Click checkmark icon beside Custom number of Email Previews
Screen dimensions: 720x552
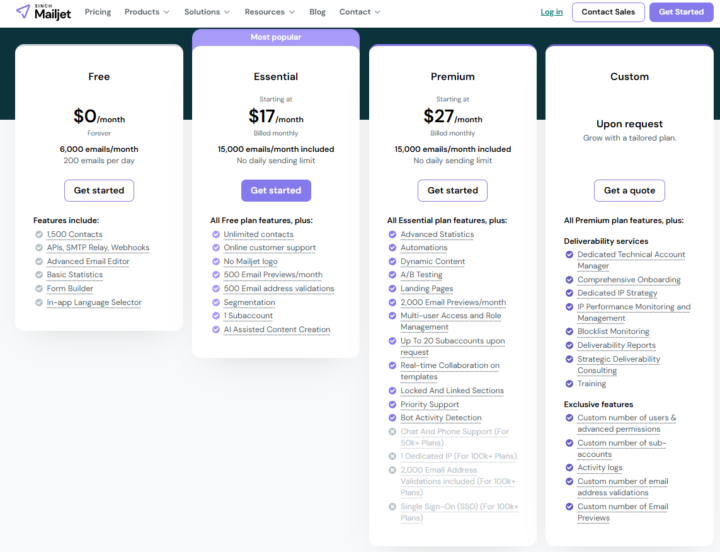click(569, 507)
